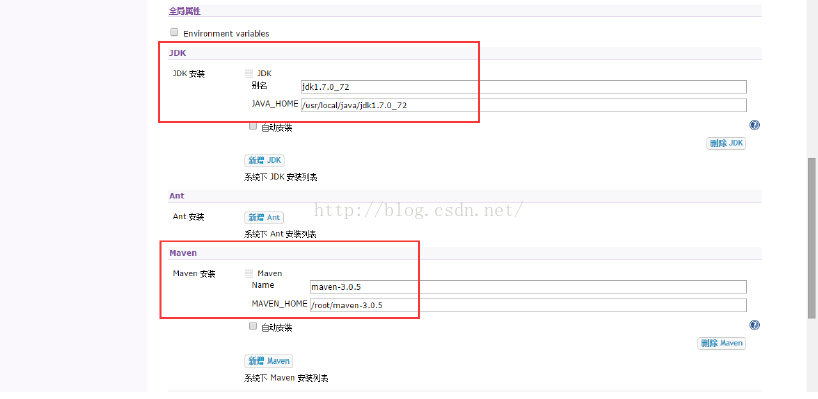Viewport: 818px width, 399px height.
Task: Click the Maven Name input field
Action: (528, 287)
